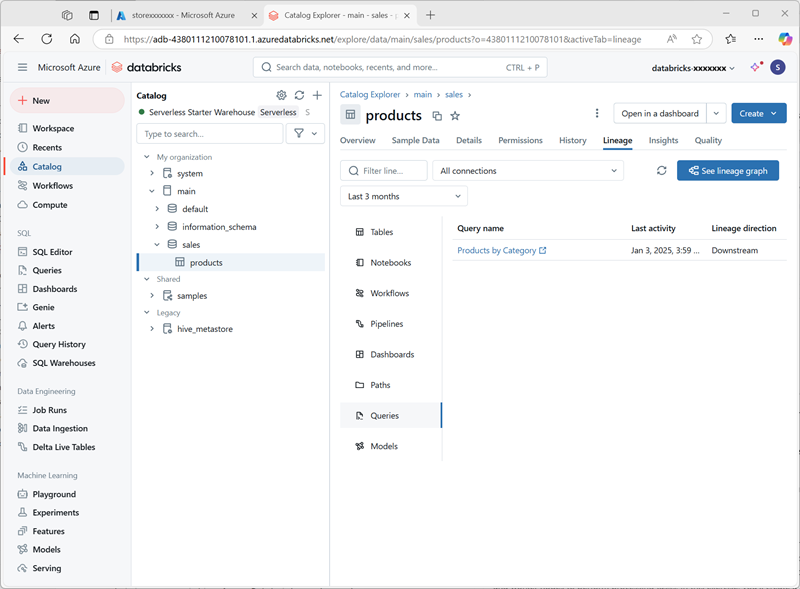Open Compute in the sidebar

pyautogui.click(x=49, y=205)
